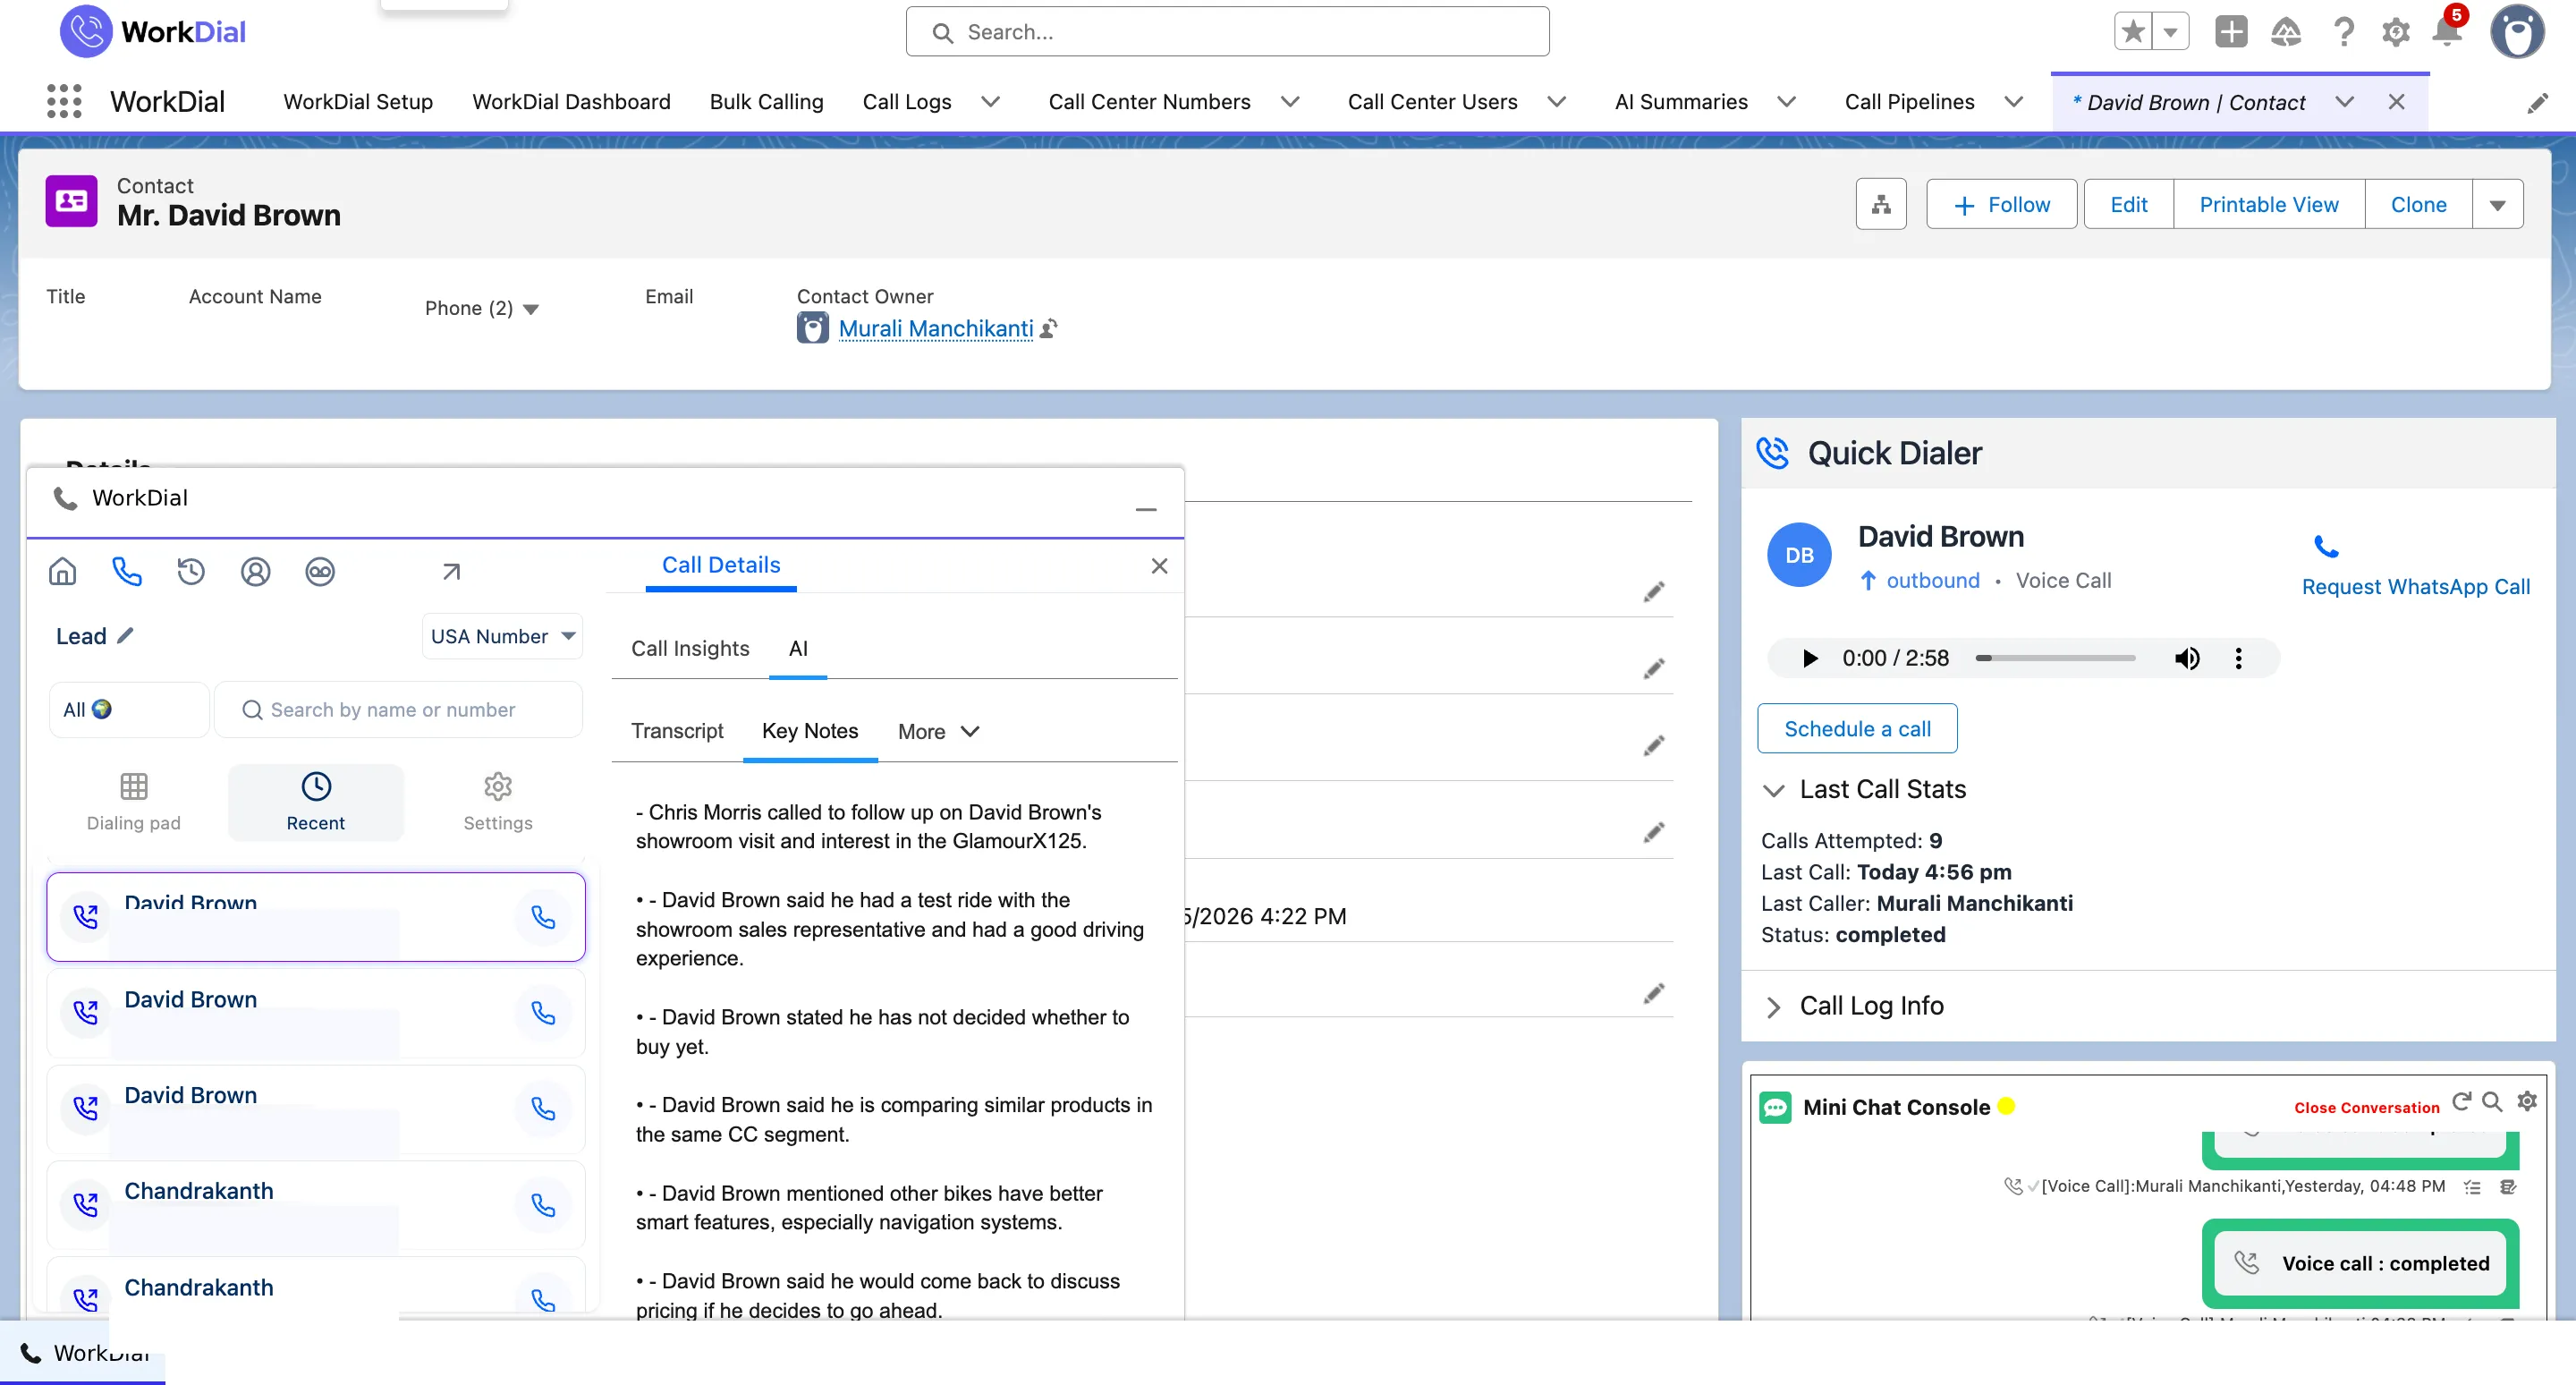The width and height of the screenshot is (2576, 1385).
Task: Click the change owner icon beside Murali Manchikanti
Action: click(1049, 329)
